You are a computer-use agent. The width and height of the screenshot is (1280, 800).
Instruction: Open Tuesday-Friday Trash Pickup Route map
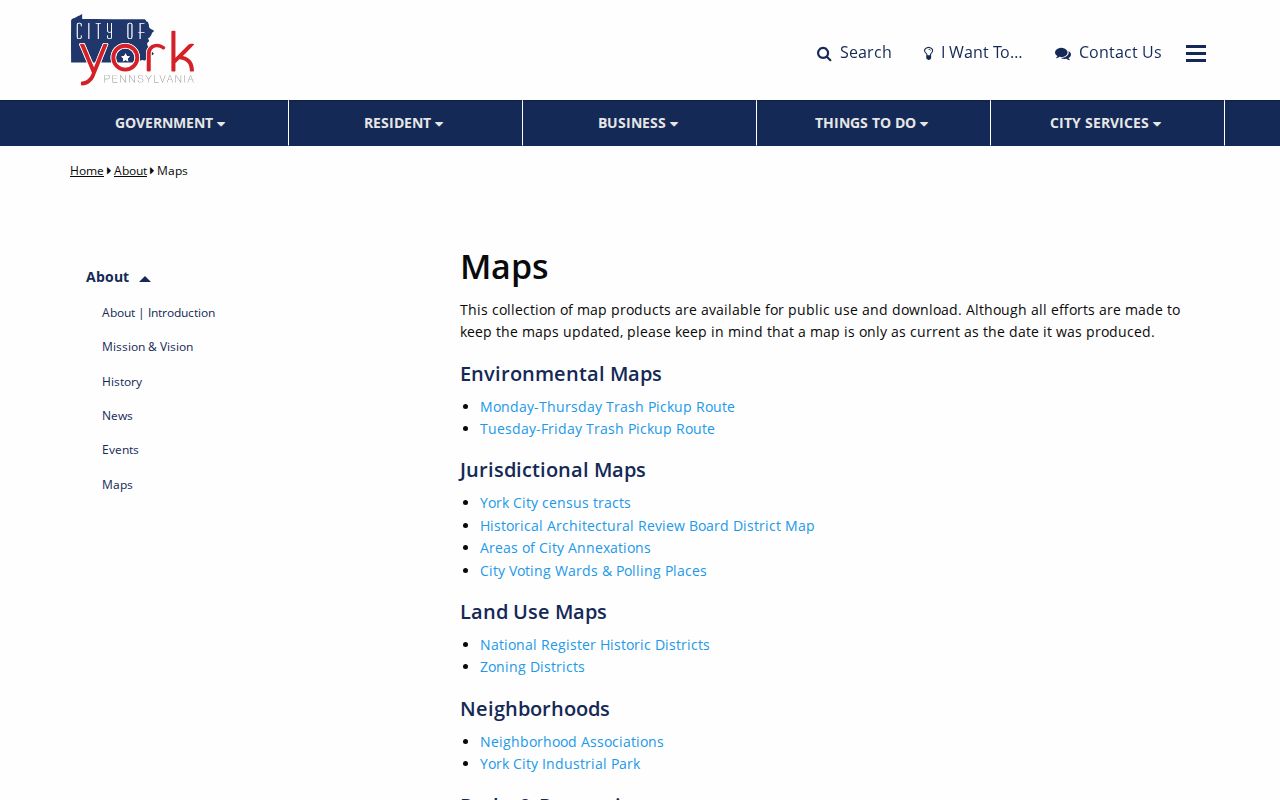[597, 429]
